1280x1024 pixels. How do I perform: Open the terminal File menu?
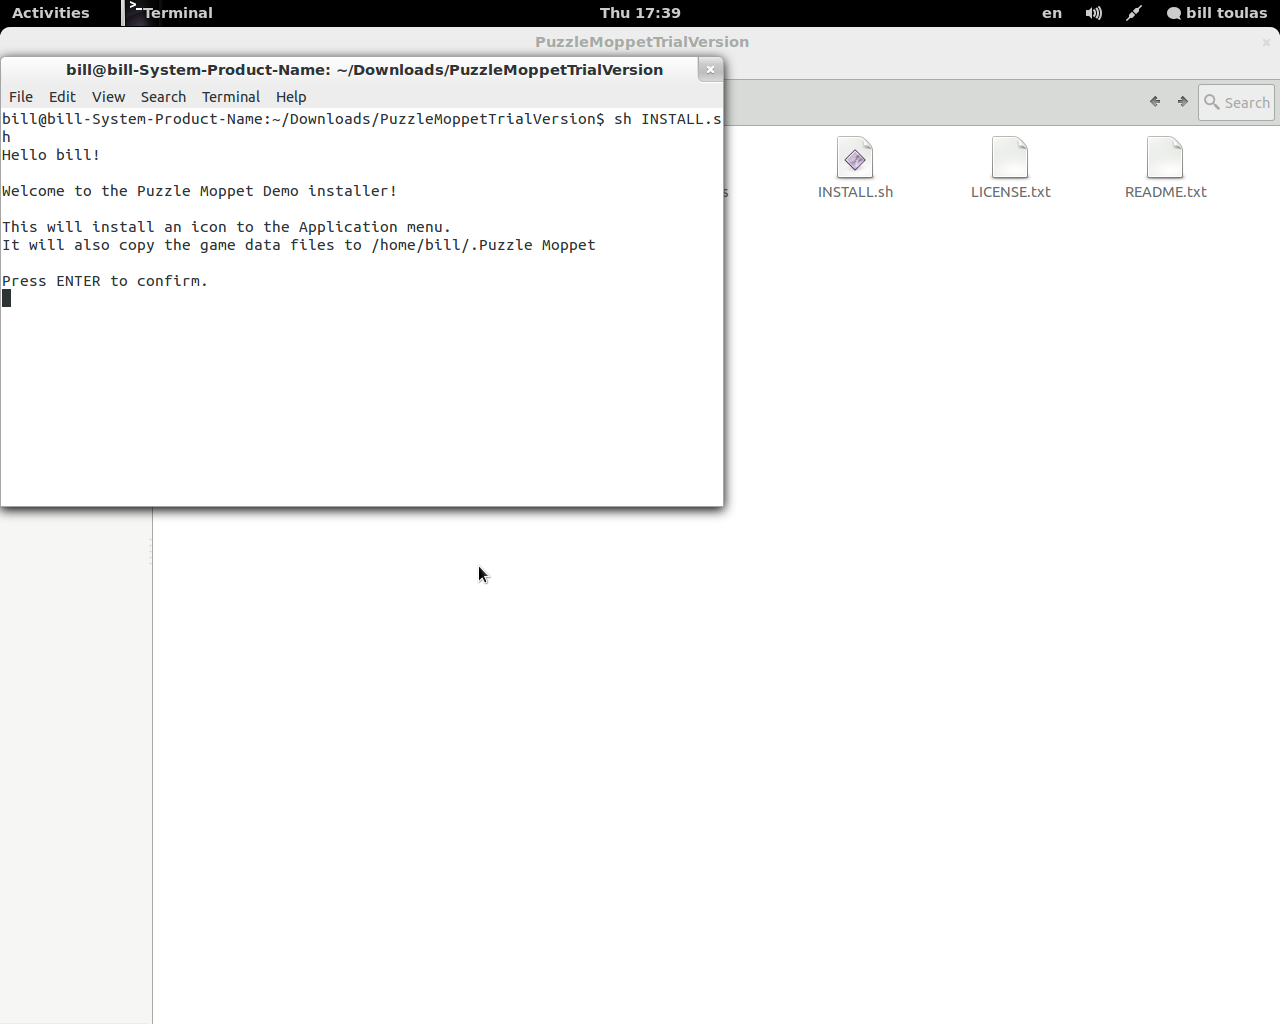(x=21, y=97)
